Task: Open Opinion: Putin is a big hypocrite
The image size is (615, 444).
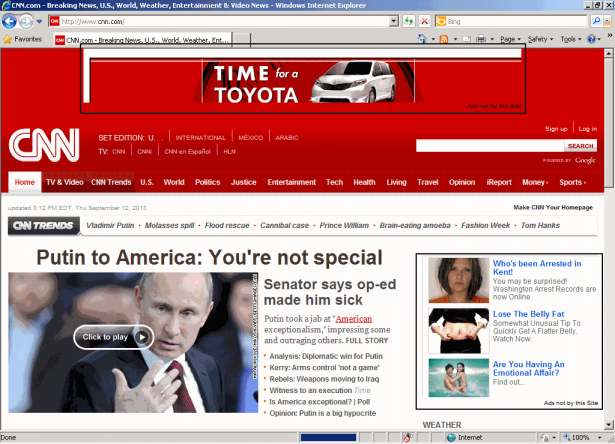Action: tap(322, 413)
